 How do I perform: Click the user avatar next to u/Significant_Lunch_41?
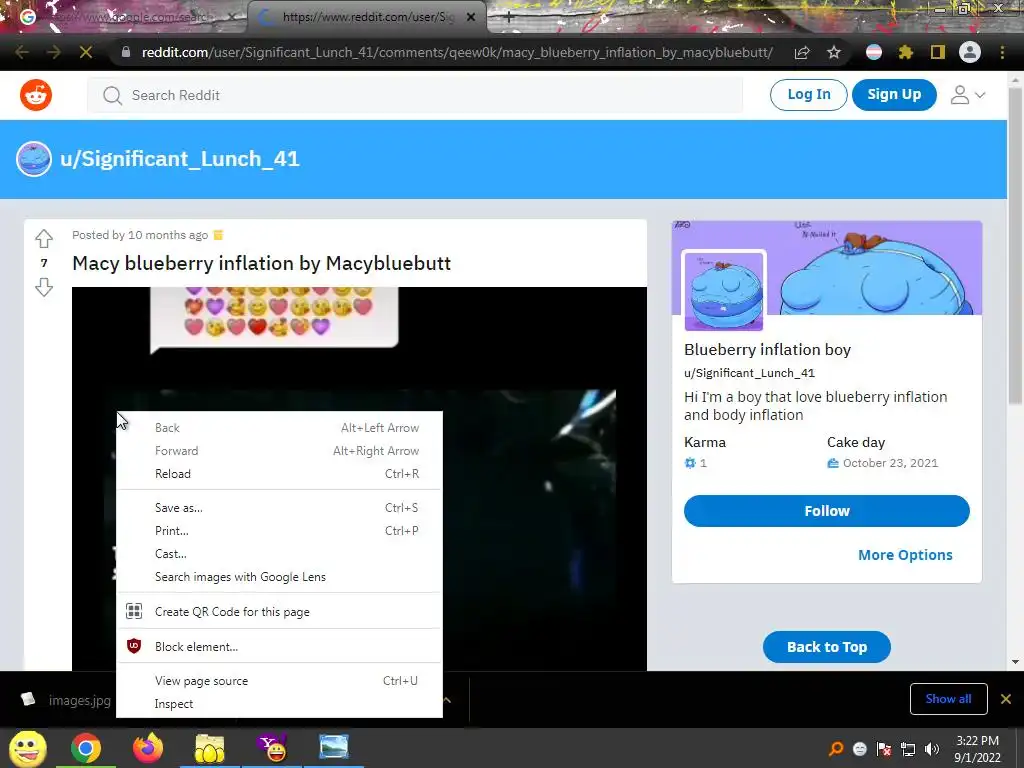click(34, 159)
